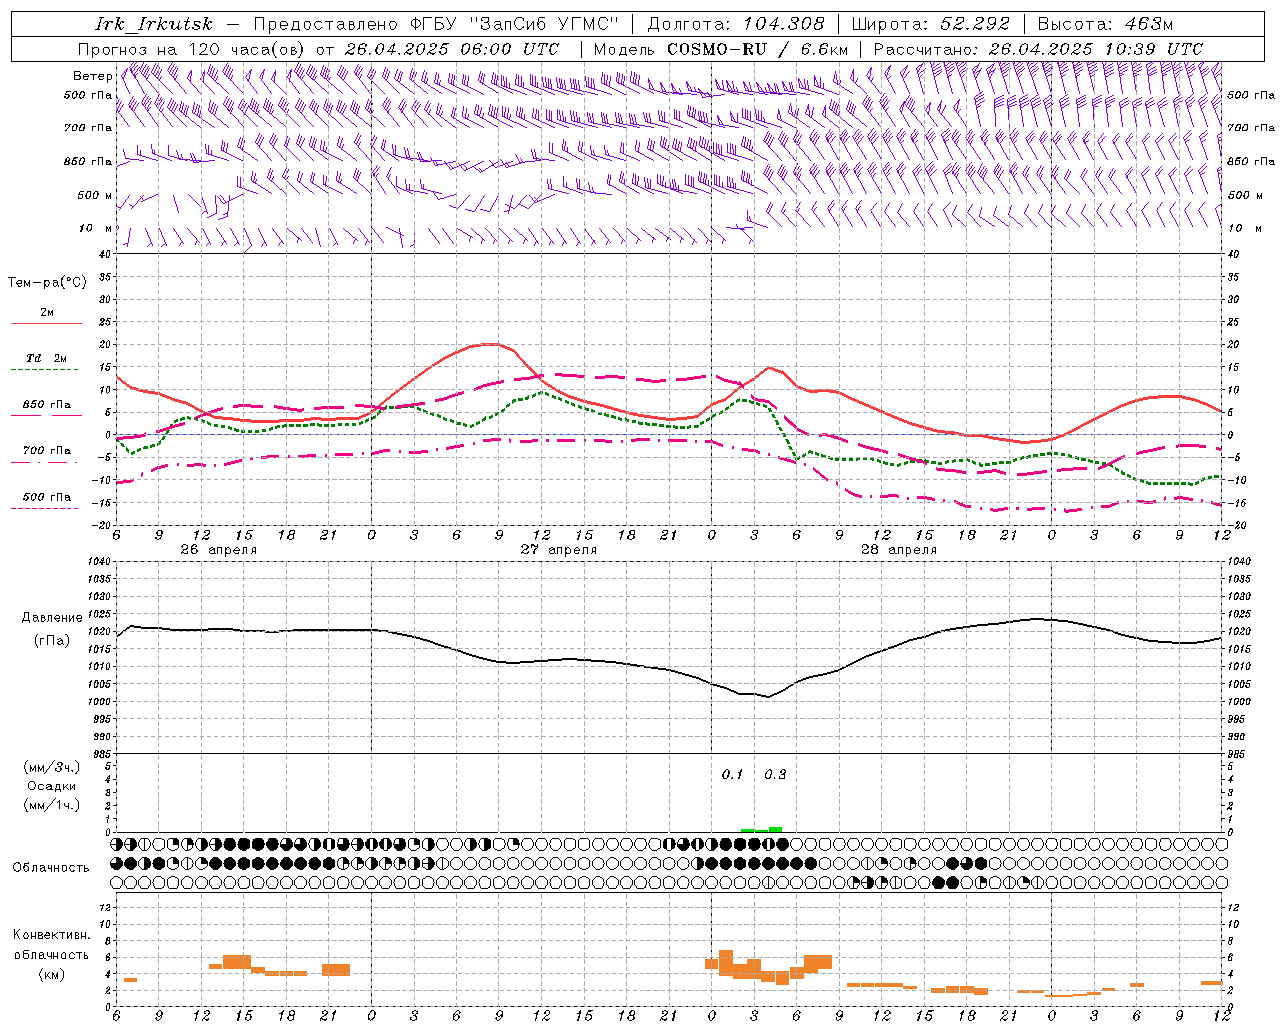Click the 26 апреля date label
Viewport: 1280px width, 1024px height.
click(x=218, y=550)
